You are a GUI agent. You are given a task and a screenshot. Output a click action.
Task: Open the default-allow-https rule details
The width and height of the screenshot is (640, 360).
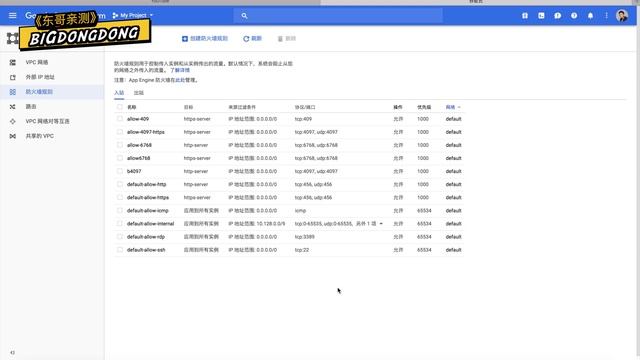(x=148, y=198)
